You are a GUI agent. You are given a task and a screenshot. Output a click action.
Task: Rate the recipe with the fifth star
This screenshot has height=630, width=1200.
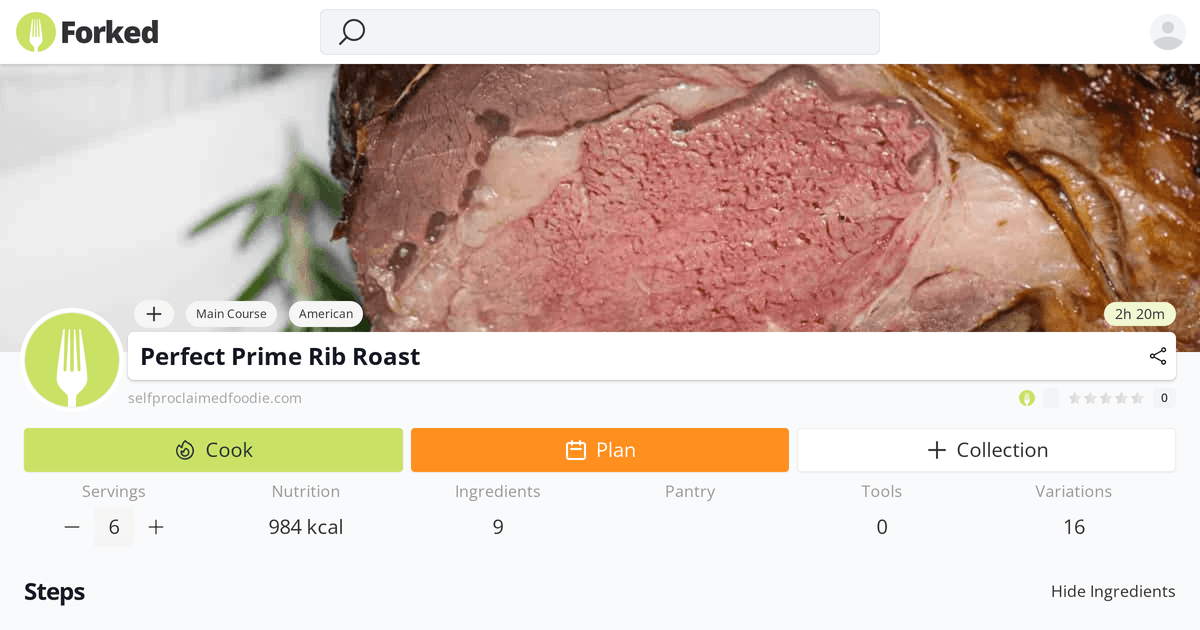pos(1139,398)
